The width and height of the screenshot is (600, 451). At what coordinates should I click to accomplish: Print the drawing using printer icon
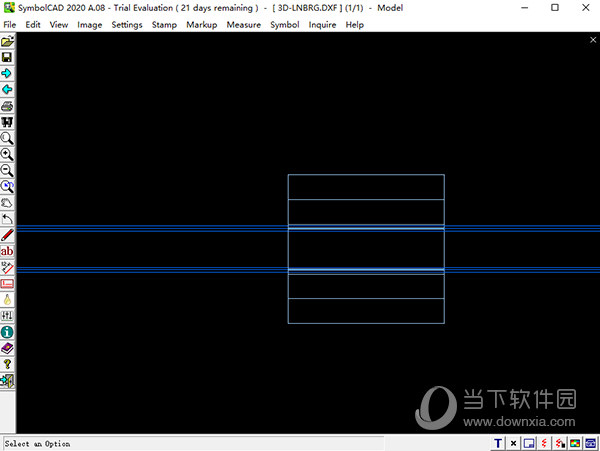7,106
